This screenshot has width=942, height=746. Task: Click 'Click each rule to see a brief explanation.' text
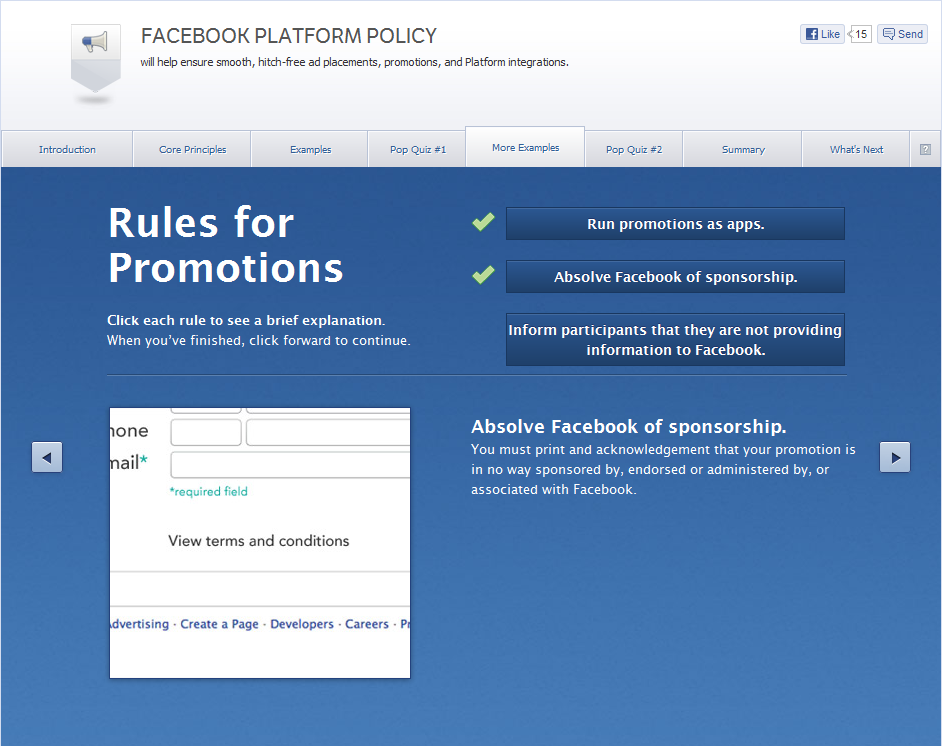click(246, 320)
